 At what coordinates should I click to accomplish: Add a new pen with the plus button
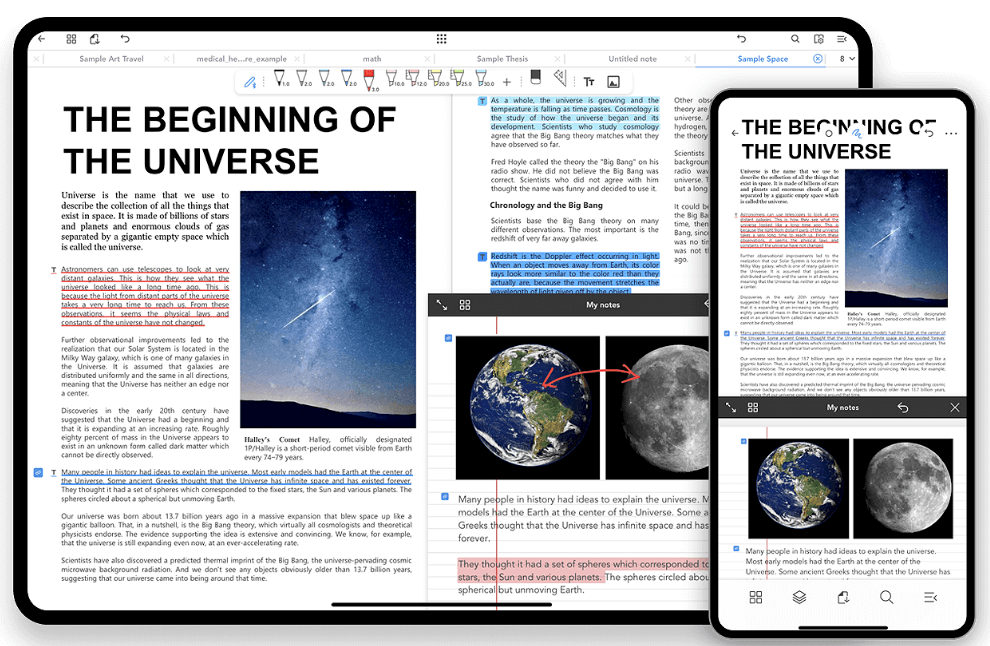point(506,82)
